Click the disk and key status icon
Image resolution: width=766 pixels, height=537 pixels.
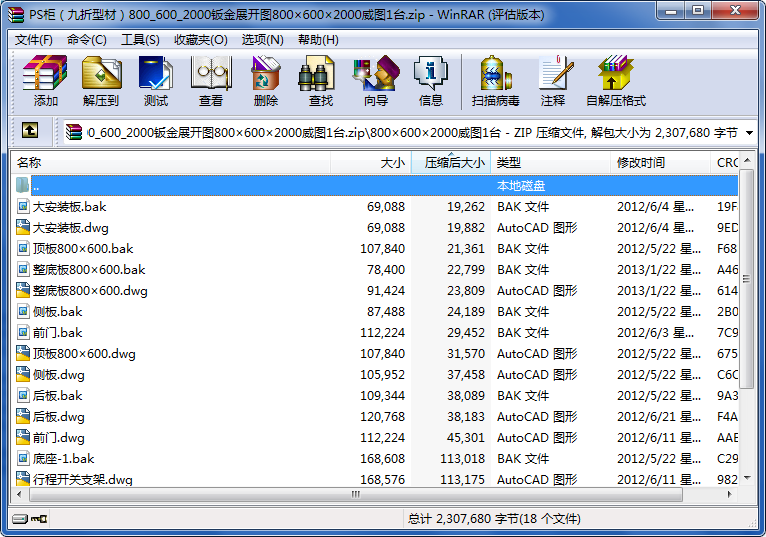pyautogui.click(x=29, y=518)
